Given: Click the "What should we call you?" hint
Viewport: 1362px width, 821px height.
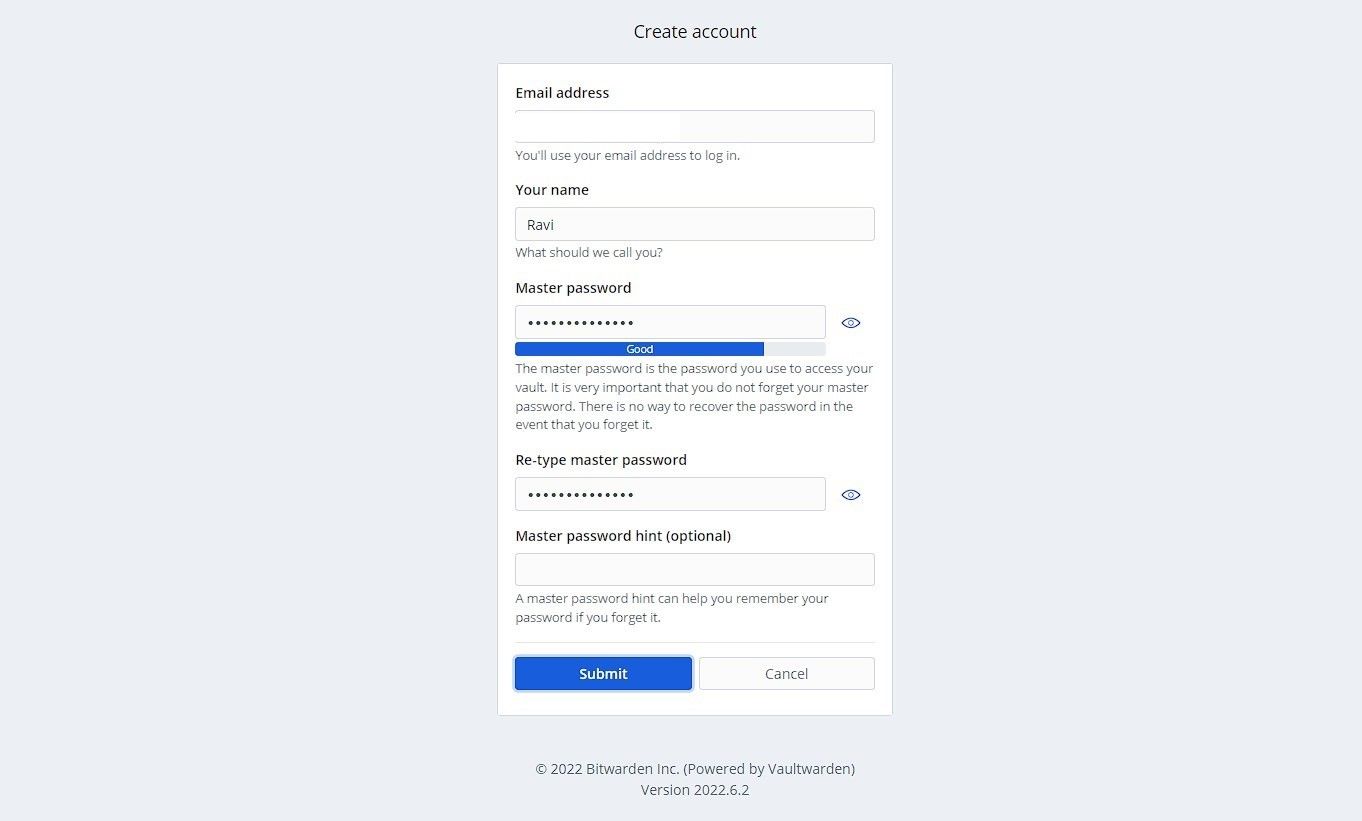Looking at the screenshot, I should pos(589,253).
